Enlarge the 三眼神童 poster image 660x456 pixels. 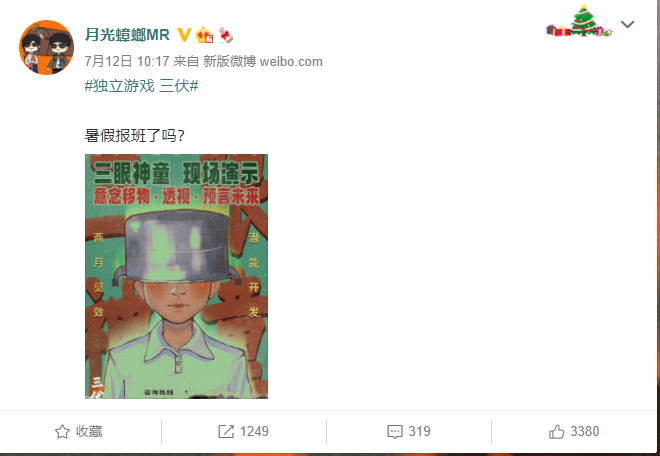coord(176,276)
